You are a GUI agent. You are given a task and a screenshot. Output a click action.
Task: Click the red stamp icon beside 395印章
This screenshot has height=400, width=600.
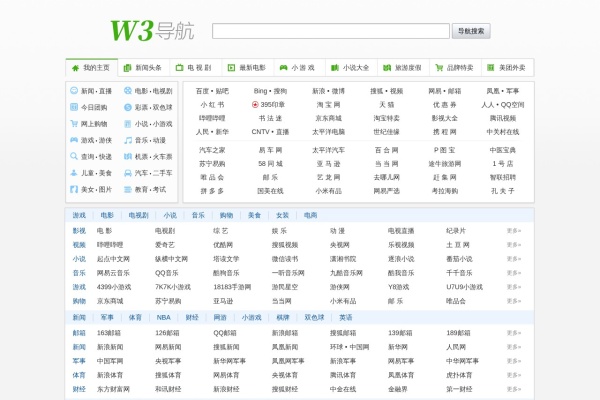255,104
